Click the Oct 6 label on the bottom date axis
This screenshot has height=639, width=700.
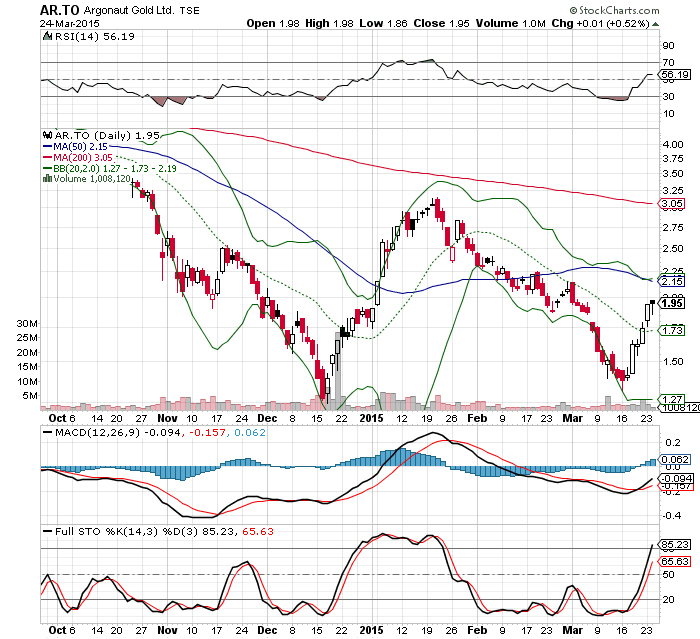pos(62,631)
